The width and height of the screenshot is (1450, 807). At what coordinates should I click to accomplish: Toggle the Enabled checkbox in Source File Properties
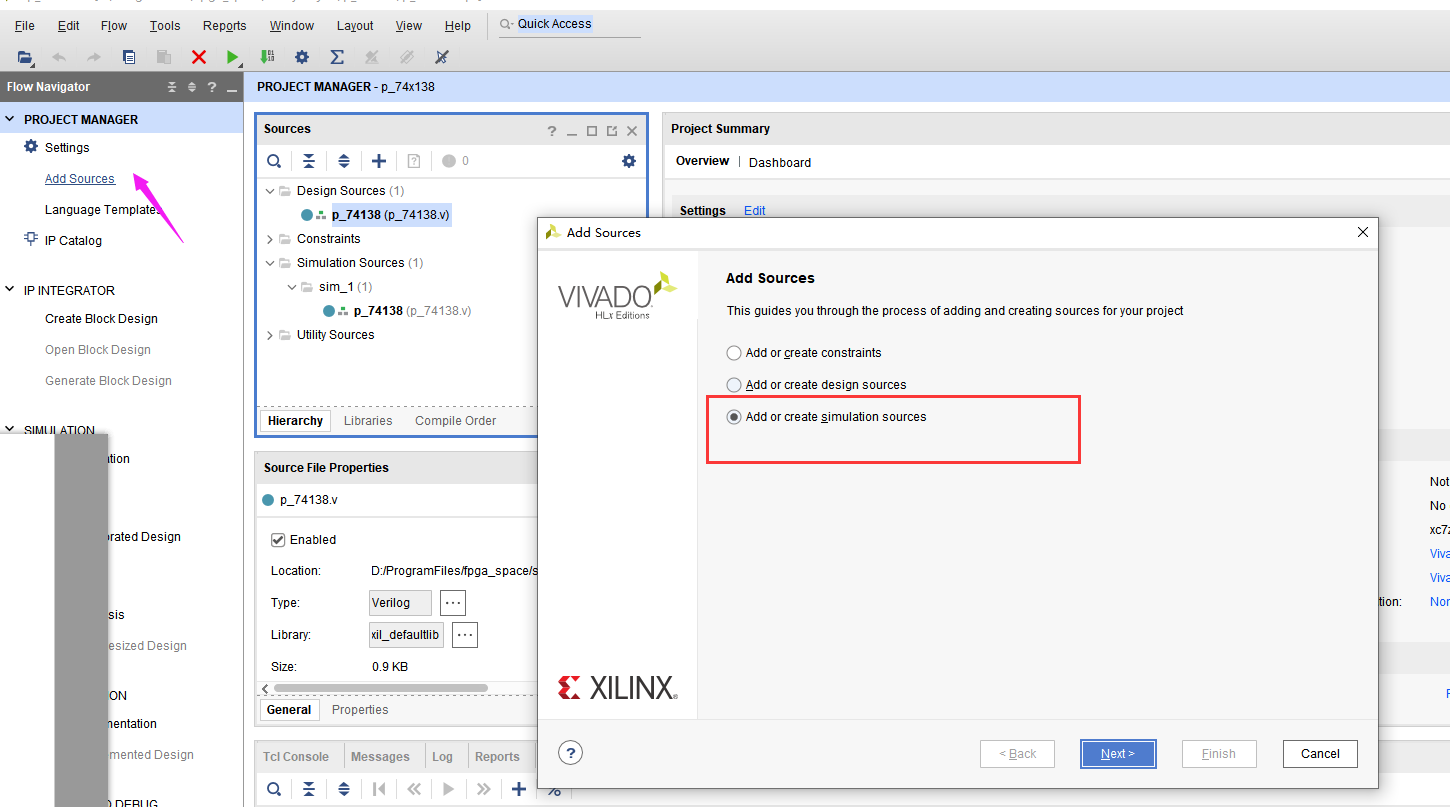tap(278, 540)
